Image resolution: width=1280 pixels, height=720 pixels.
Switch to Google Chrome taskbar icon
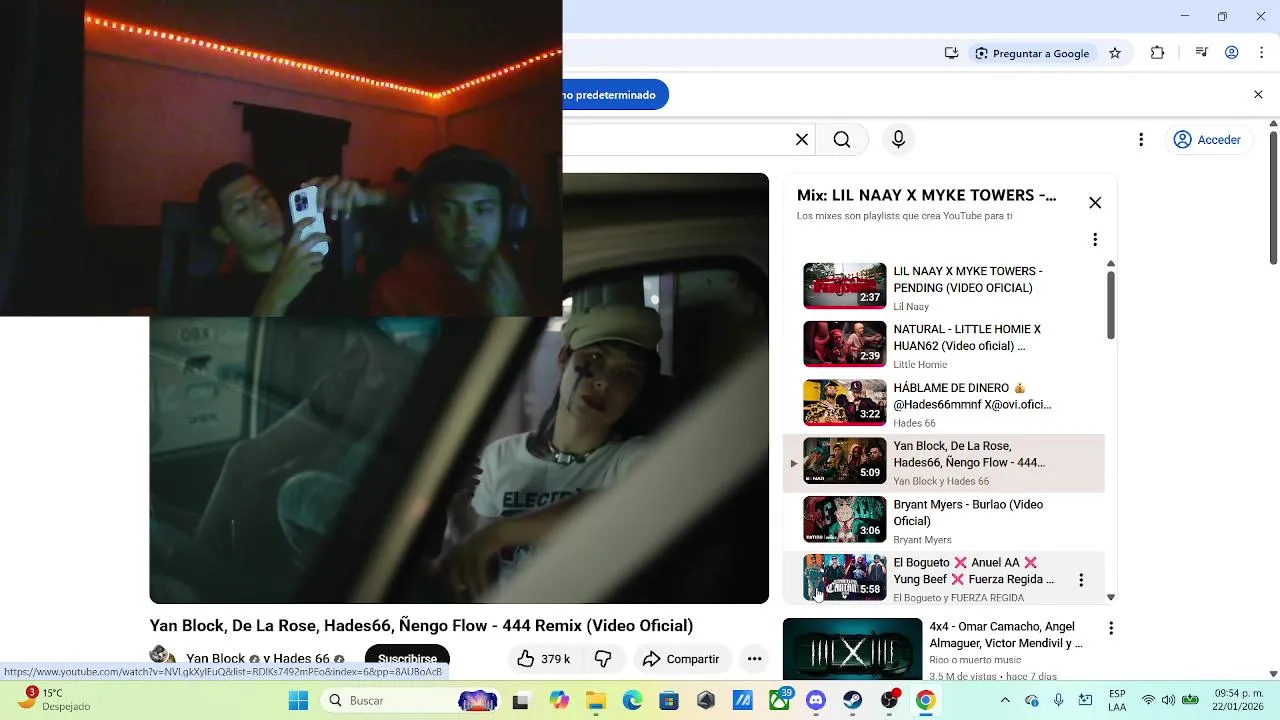point(926,701)
